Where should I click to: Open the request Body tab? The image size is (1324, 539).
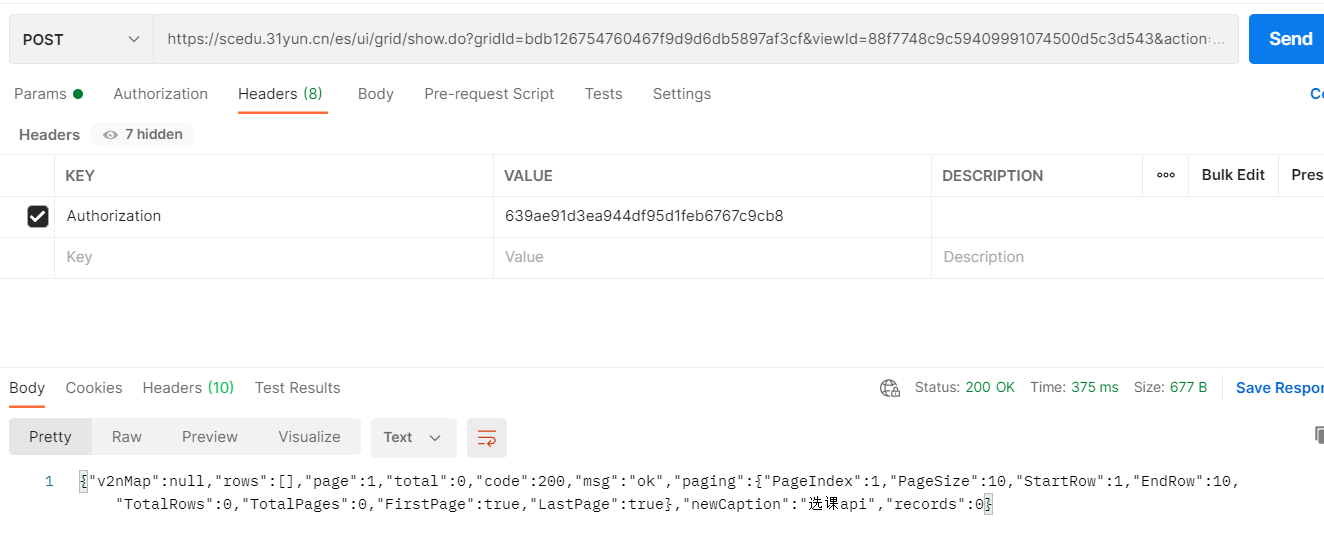[375, 94]
